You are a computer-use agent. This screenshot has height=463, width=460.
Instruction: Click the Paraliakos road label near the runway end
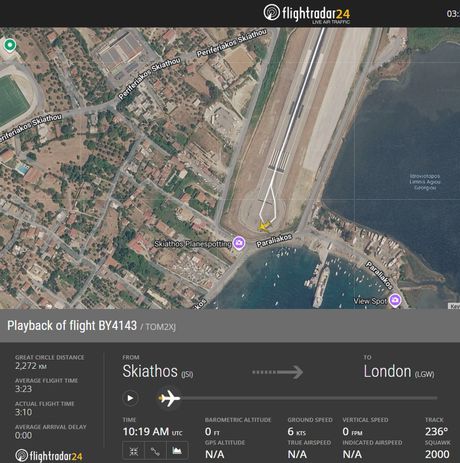[274, 240]
